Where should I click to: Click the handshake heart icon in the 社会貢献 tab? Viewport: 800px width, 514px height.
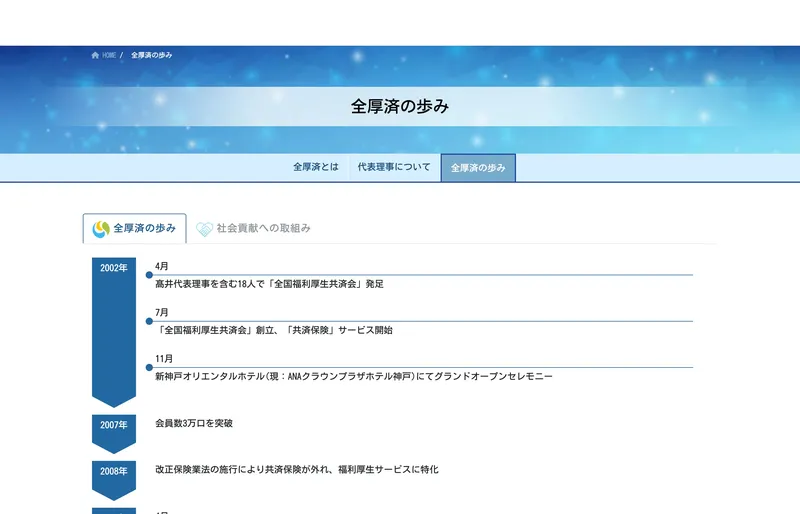(x=204, y=229)
